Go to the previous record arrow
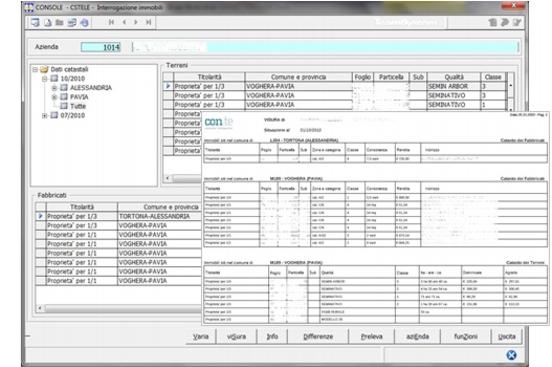Image resolution: width=552 pixels, height=367 pixels. pos(124,22)
